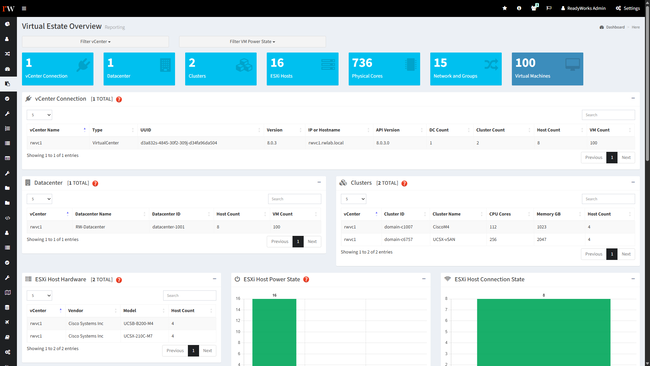This screenshot has width=650, height=366.
Task: Open favorites via the star icon
Action: coord(504,8)
